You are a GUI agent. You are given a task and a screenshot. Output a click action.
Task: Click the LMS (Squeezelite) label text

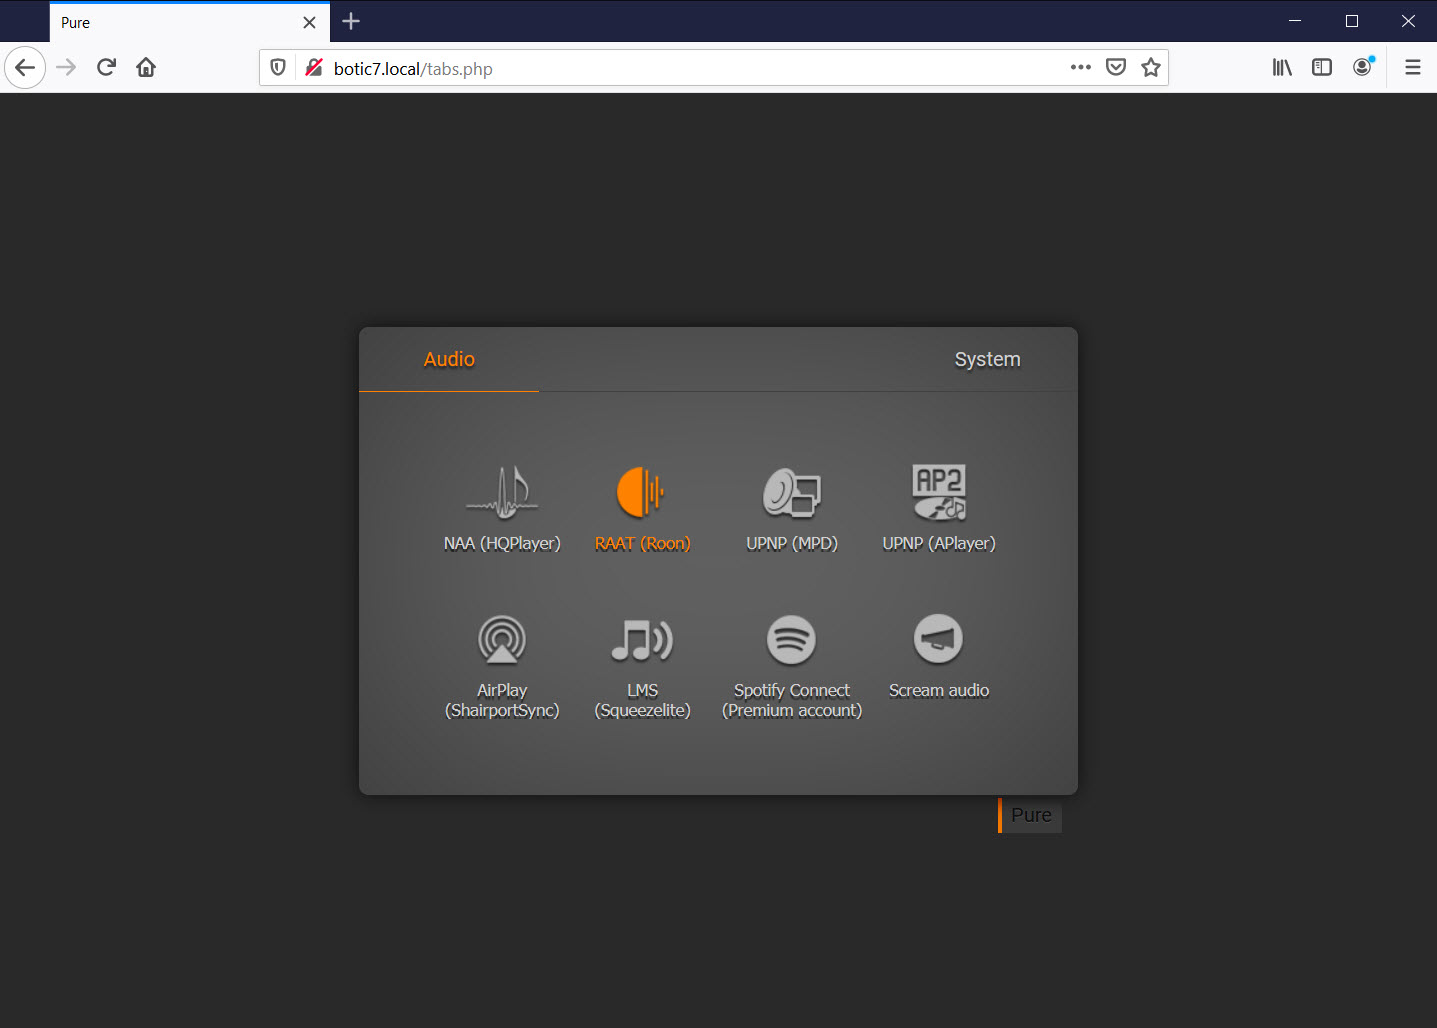[642, 700]
